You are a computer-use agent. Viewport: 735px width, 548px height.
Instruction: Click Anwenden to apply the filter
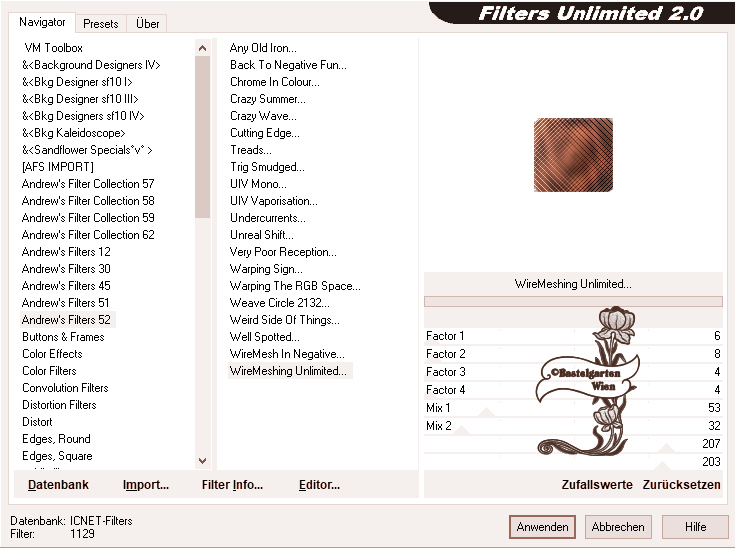tap(542, 527)
